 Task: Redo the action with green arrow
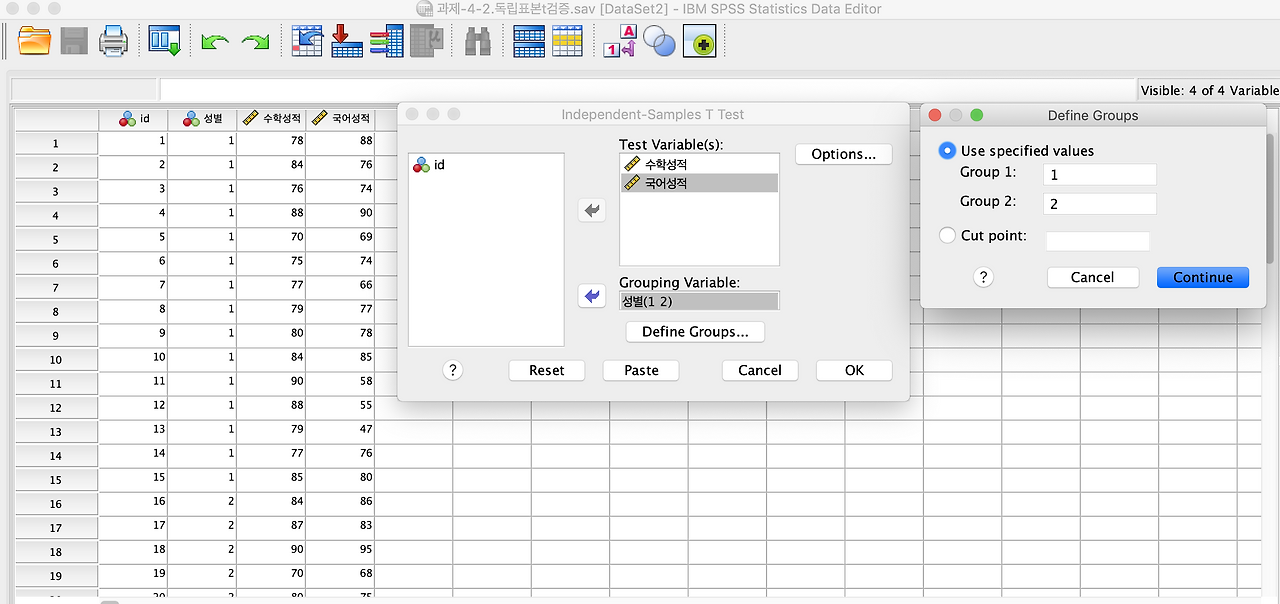[255, 42]
